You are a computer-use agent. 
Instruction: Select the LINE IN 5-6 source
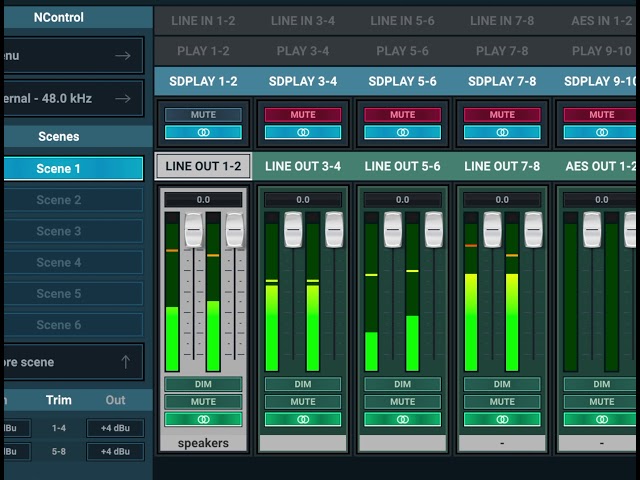tap(402, 21)
